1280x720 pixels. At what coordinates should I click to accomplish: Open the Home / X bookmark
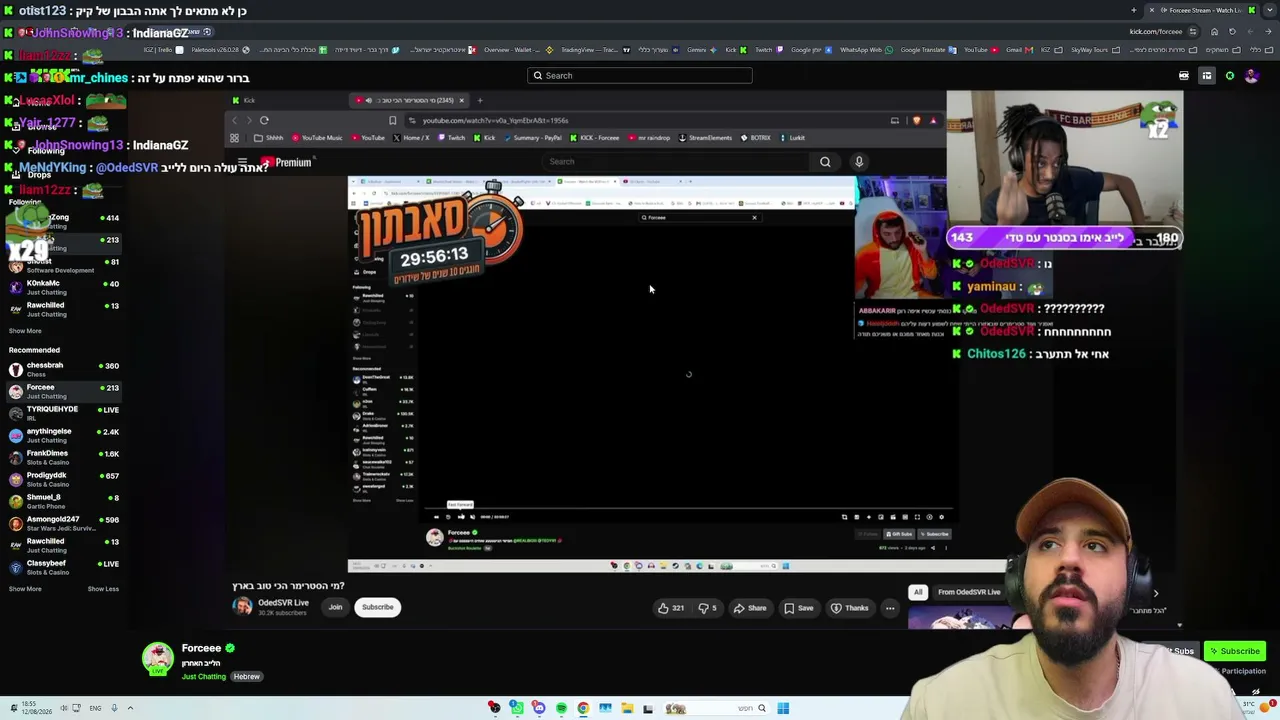412,138
